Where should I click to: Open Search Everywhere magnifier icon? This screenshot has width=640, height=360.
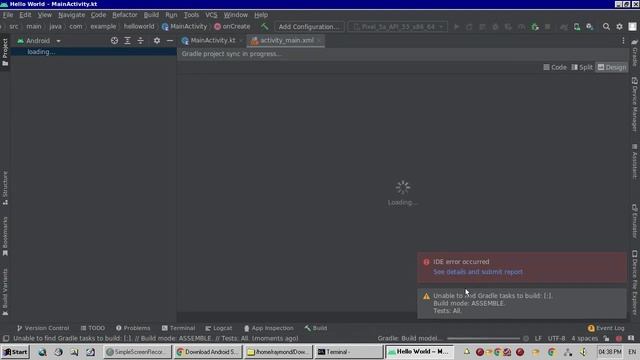pos(606,27)
